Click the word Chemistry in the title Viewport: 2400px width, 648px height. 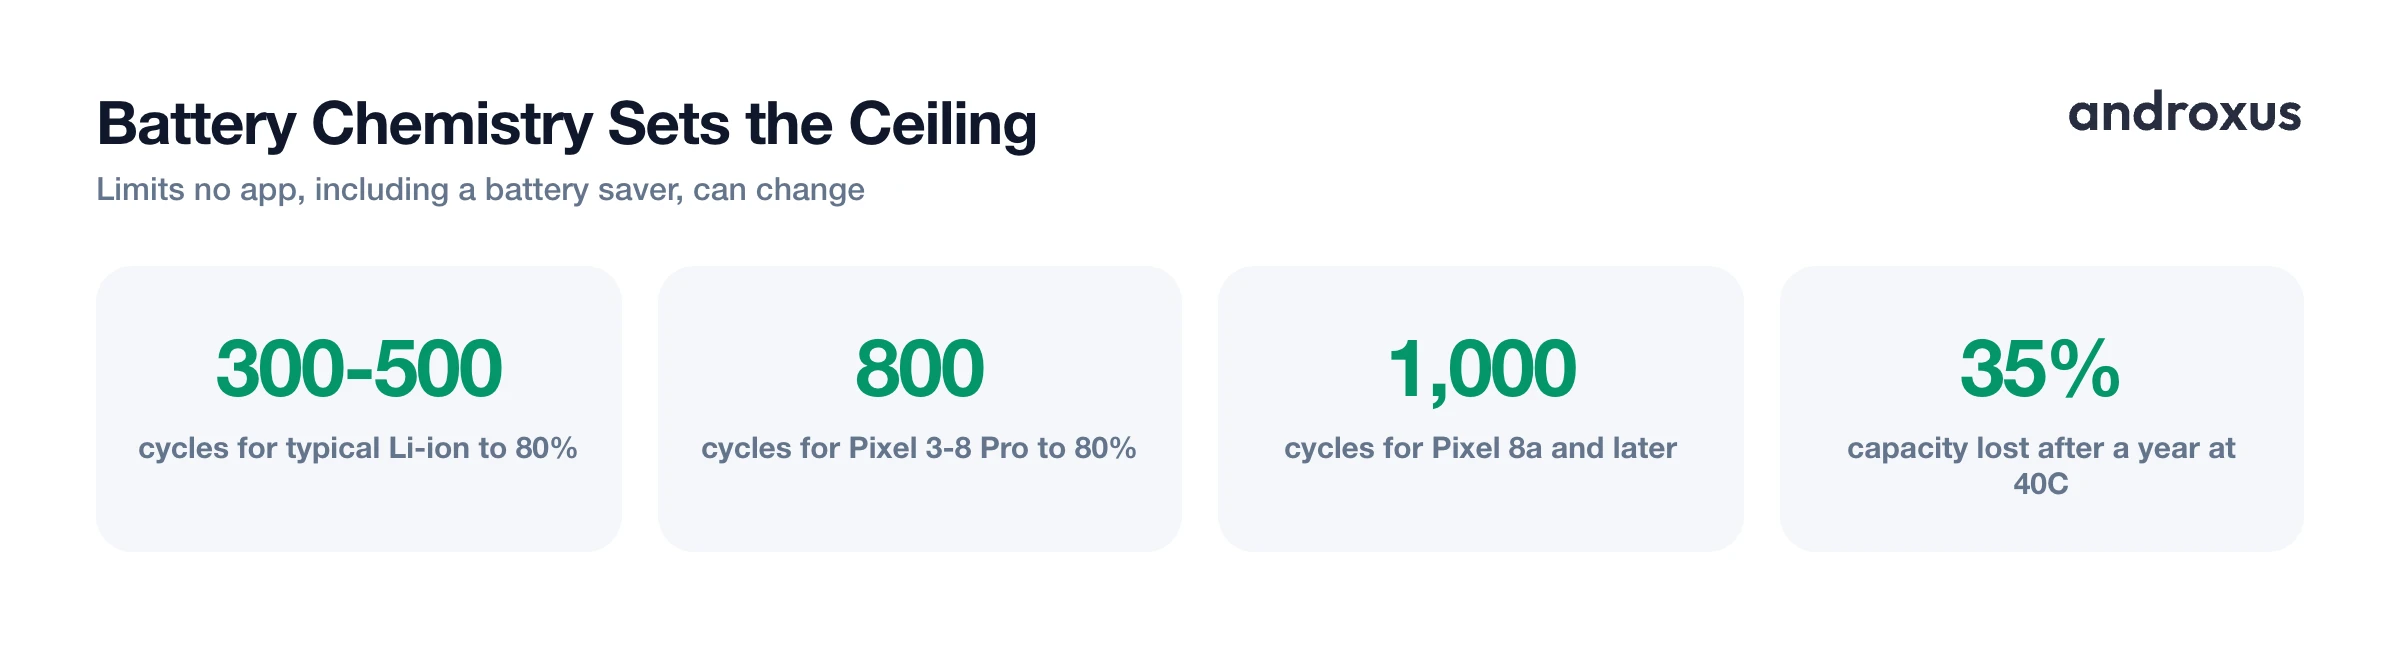(453, 124)
